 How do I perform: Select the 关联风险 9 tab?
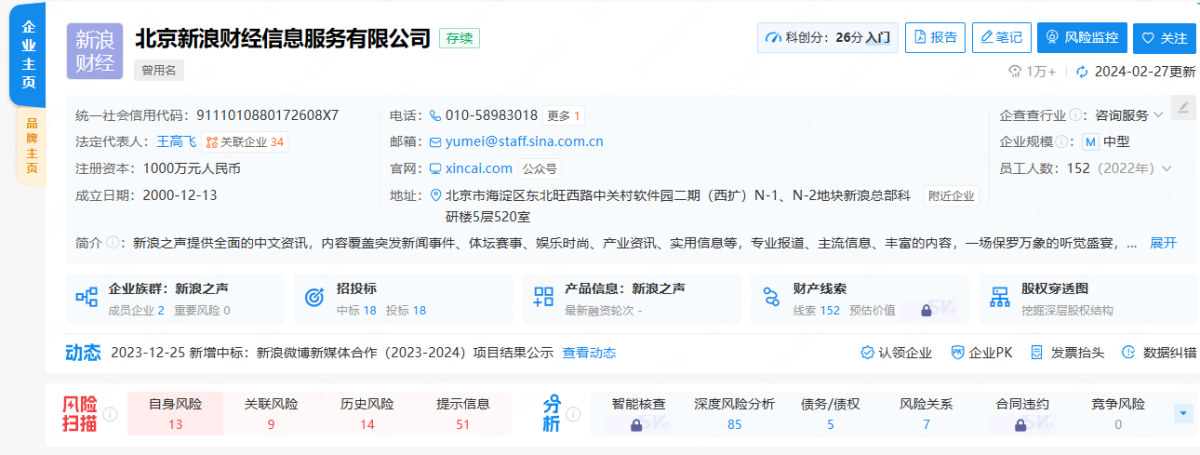pyautogui.click(x=271, y=414)
